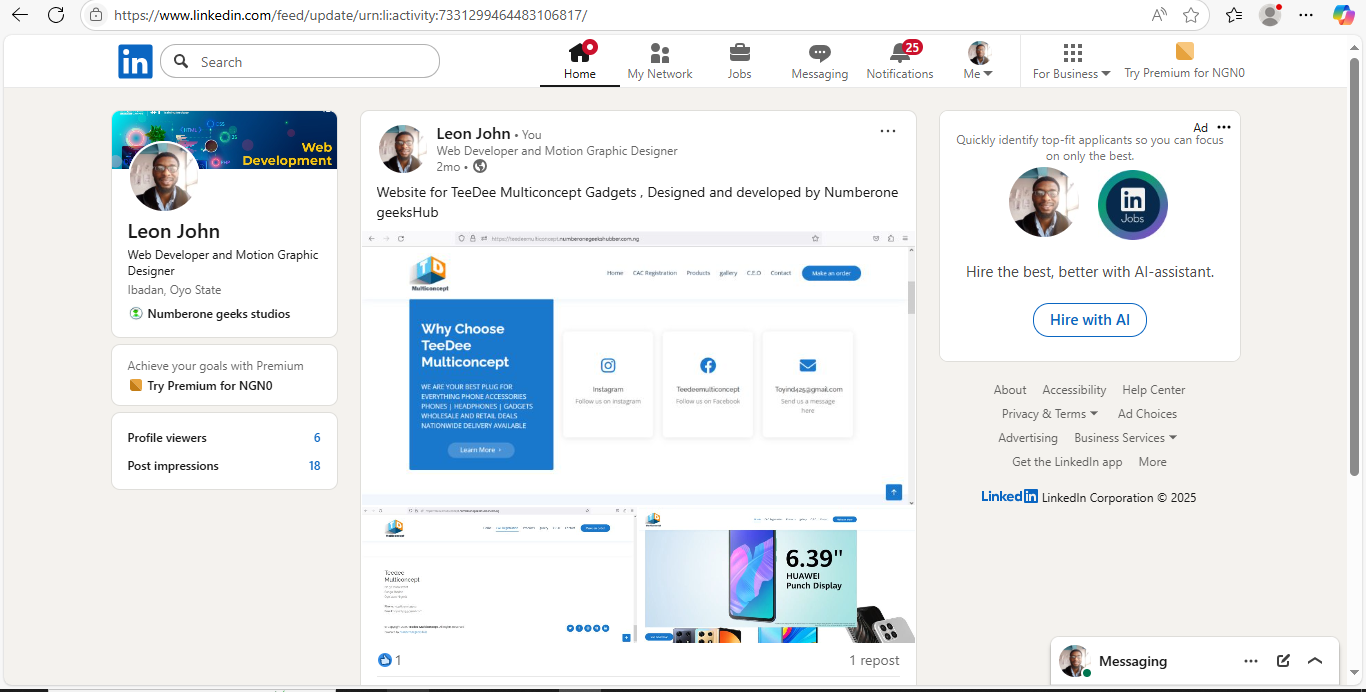
Task: View the Post impressions analytics
Action: tap(224, 466)
